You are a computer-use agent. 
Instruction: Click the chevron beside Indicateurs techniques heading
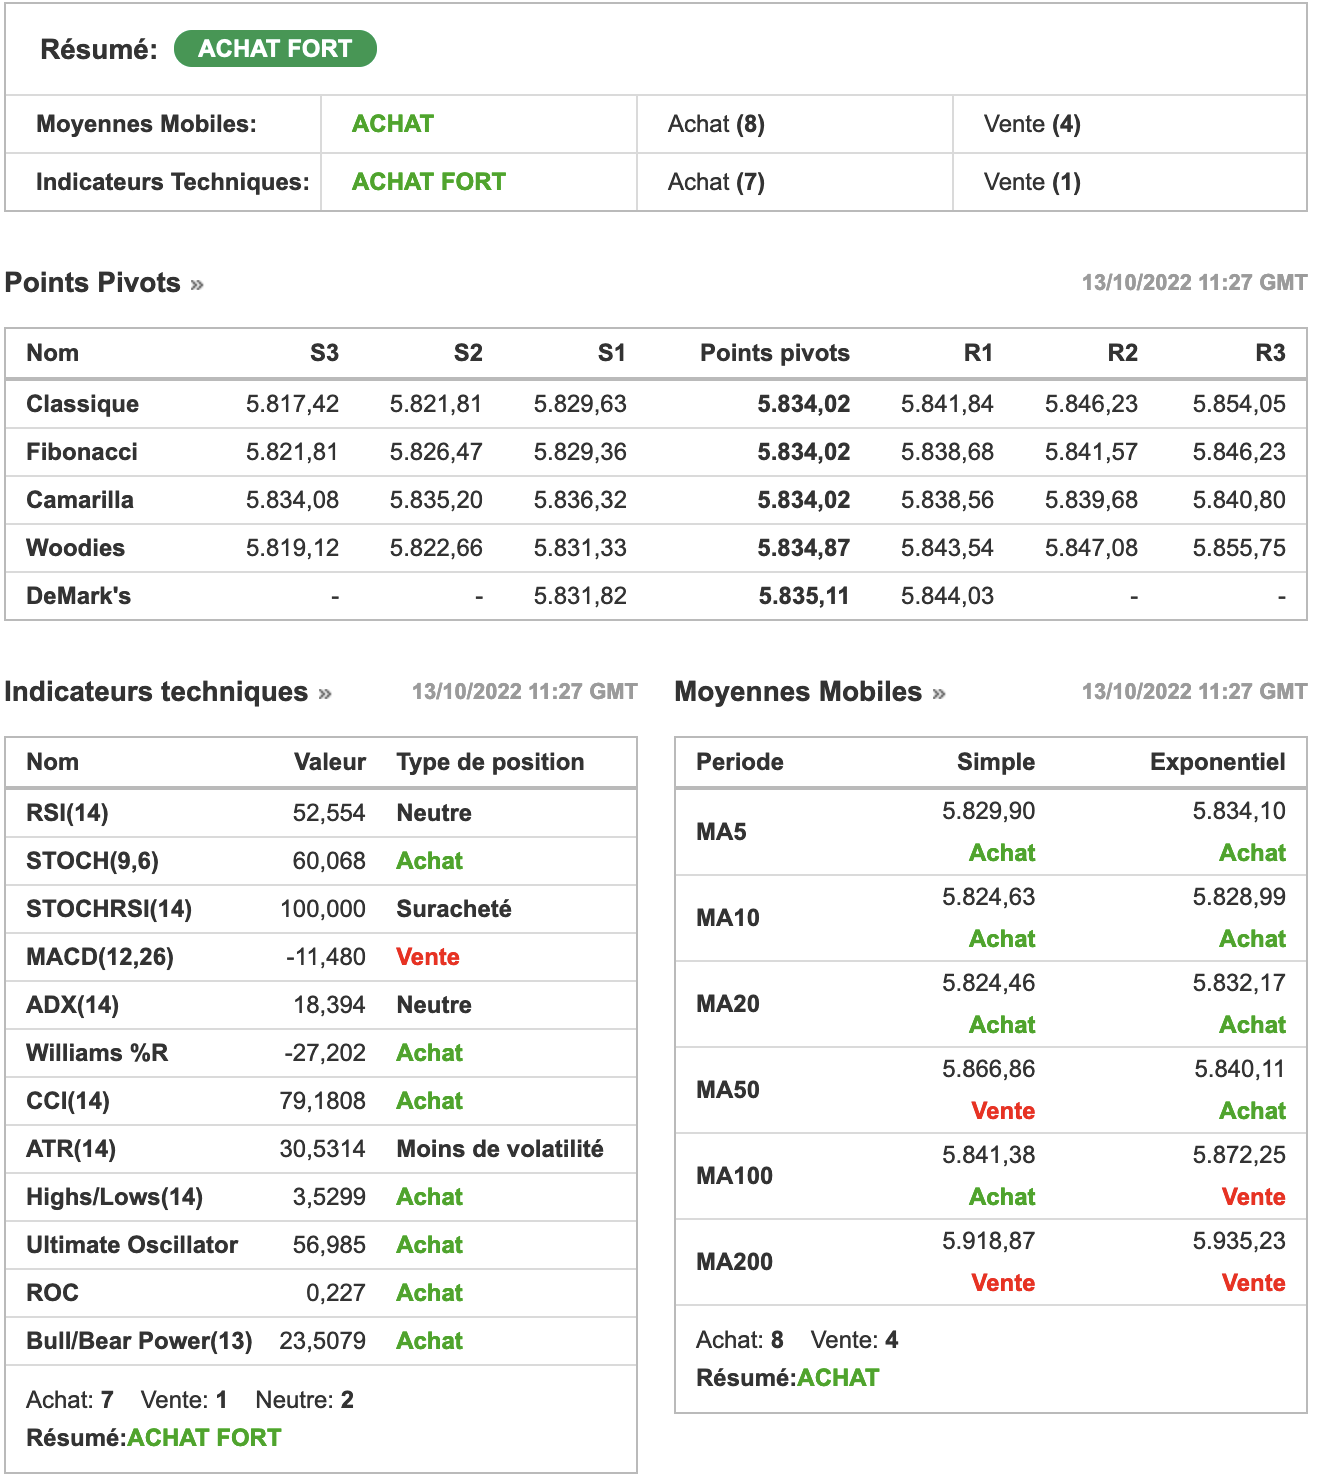pyautogui.click(x=325, y=694)
